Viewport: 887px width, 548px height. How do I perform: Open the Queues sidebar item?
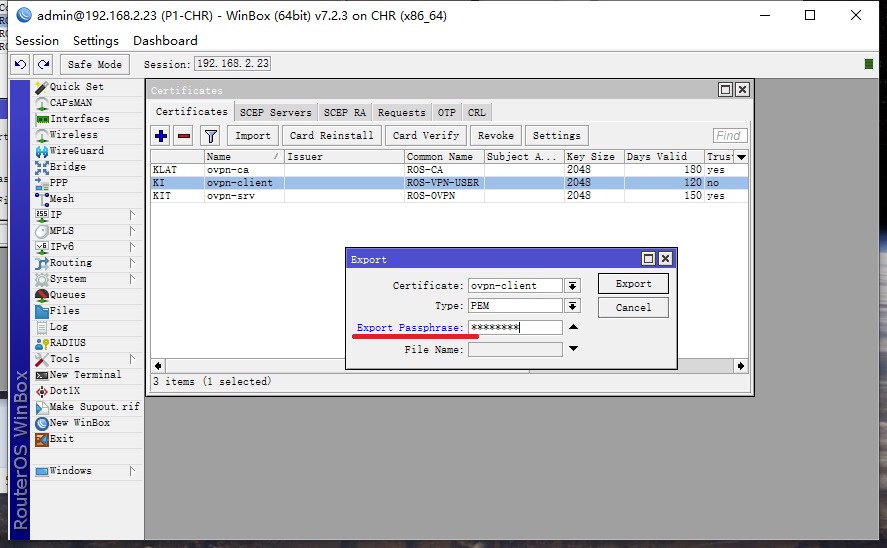[x=67, y=295]
